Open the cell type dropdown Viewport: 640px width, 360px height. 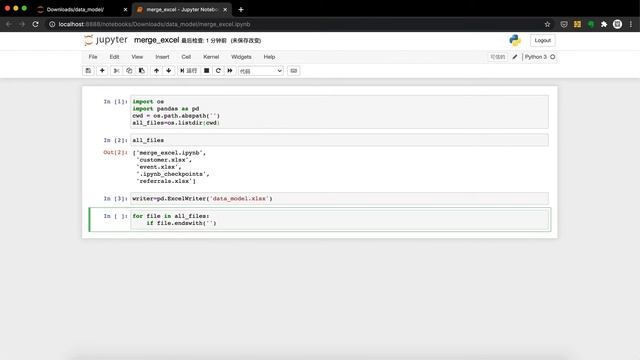(261, 71)
